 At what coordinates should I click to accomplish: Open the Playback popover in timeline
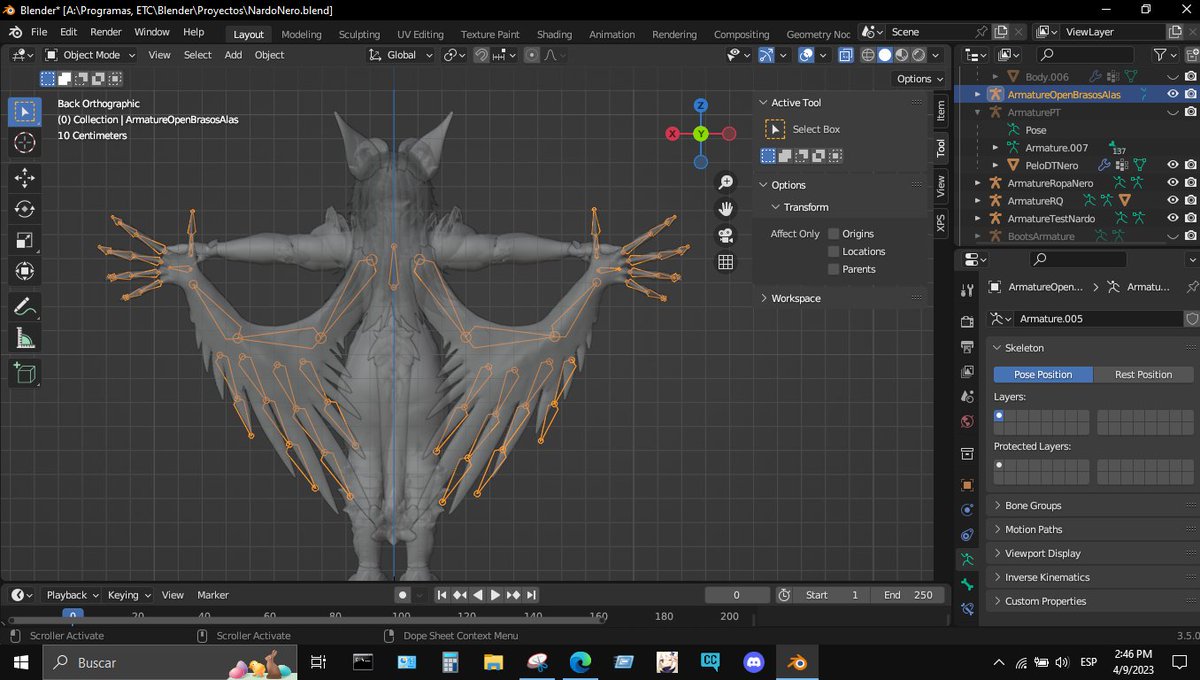(72, 595)
